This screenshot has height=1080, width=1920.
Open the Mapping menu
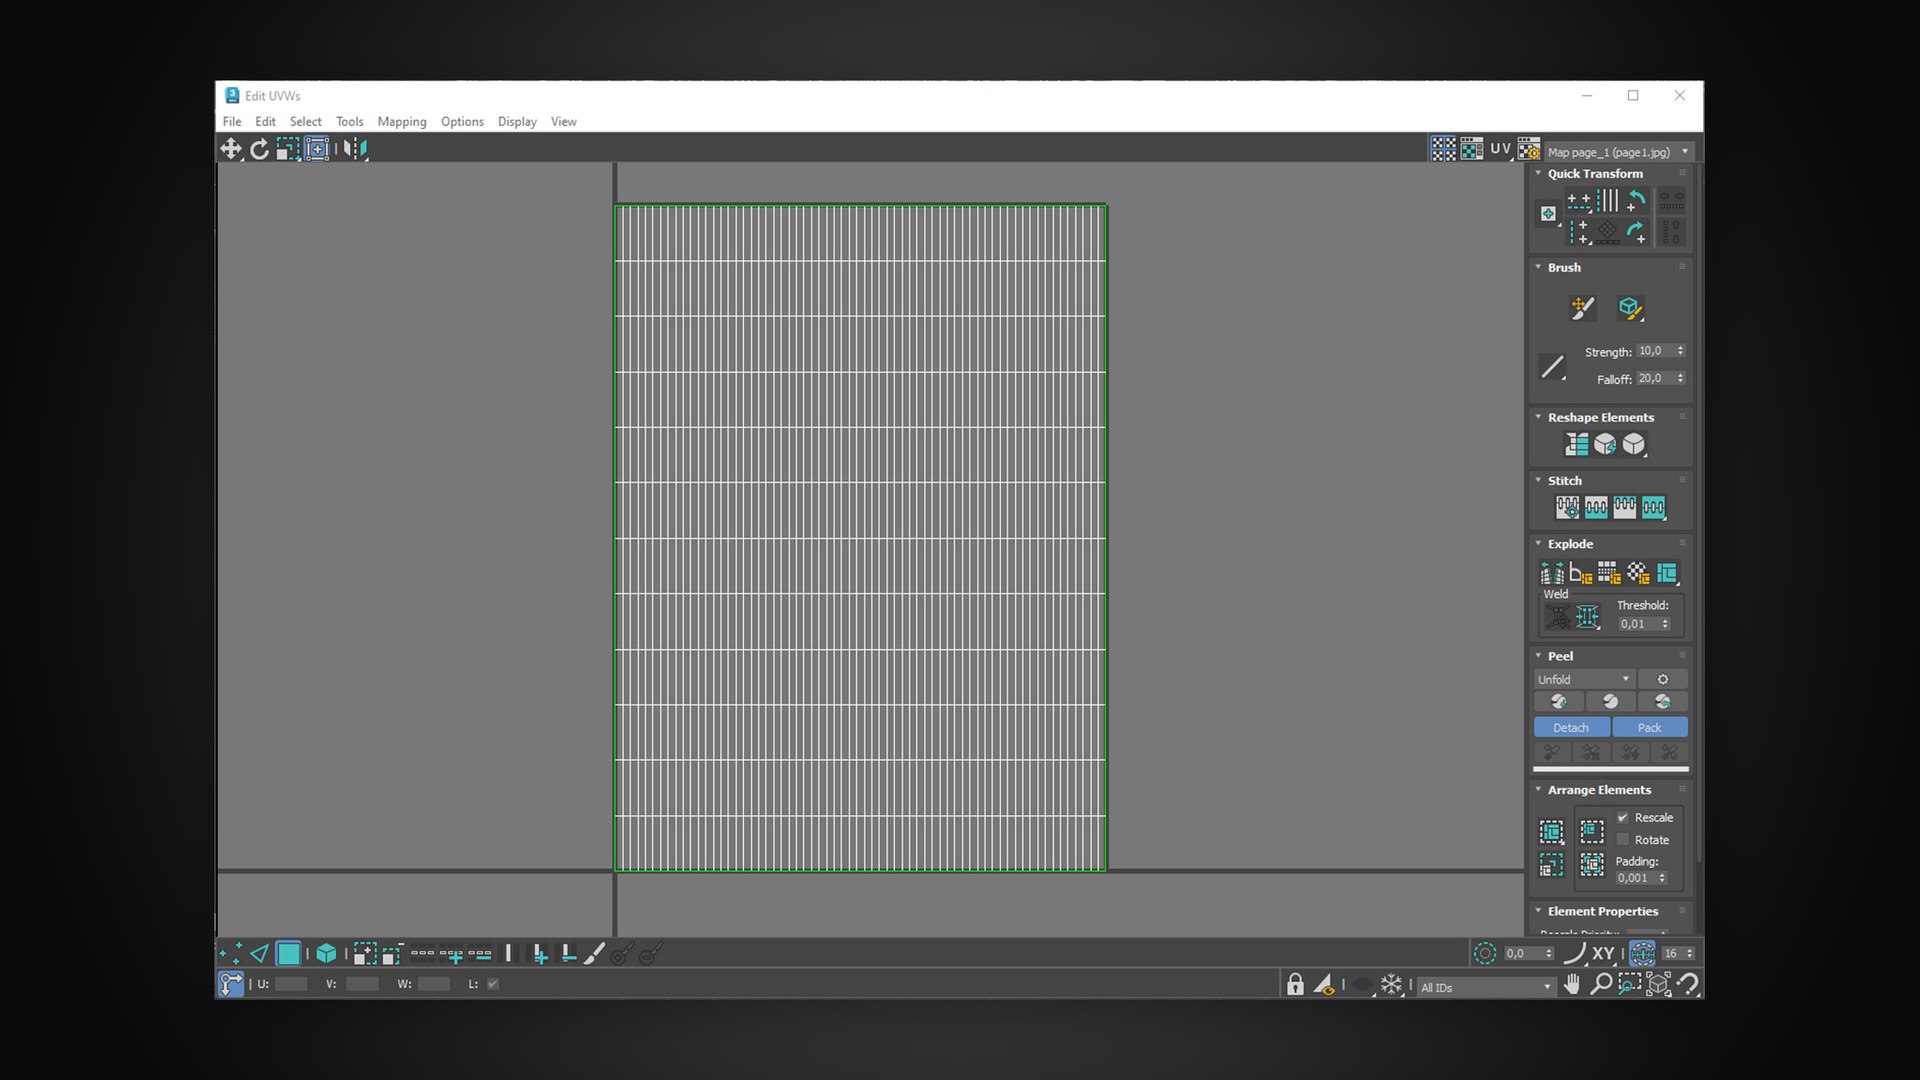coord(401,121)
